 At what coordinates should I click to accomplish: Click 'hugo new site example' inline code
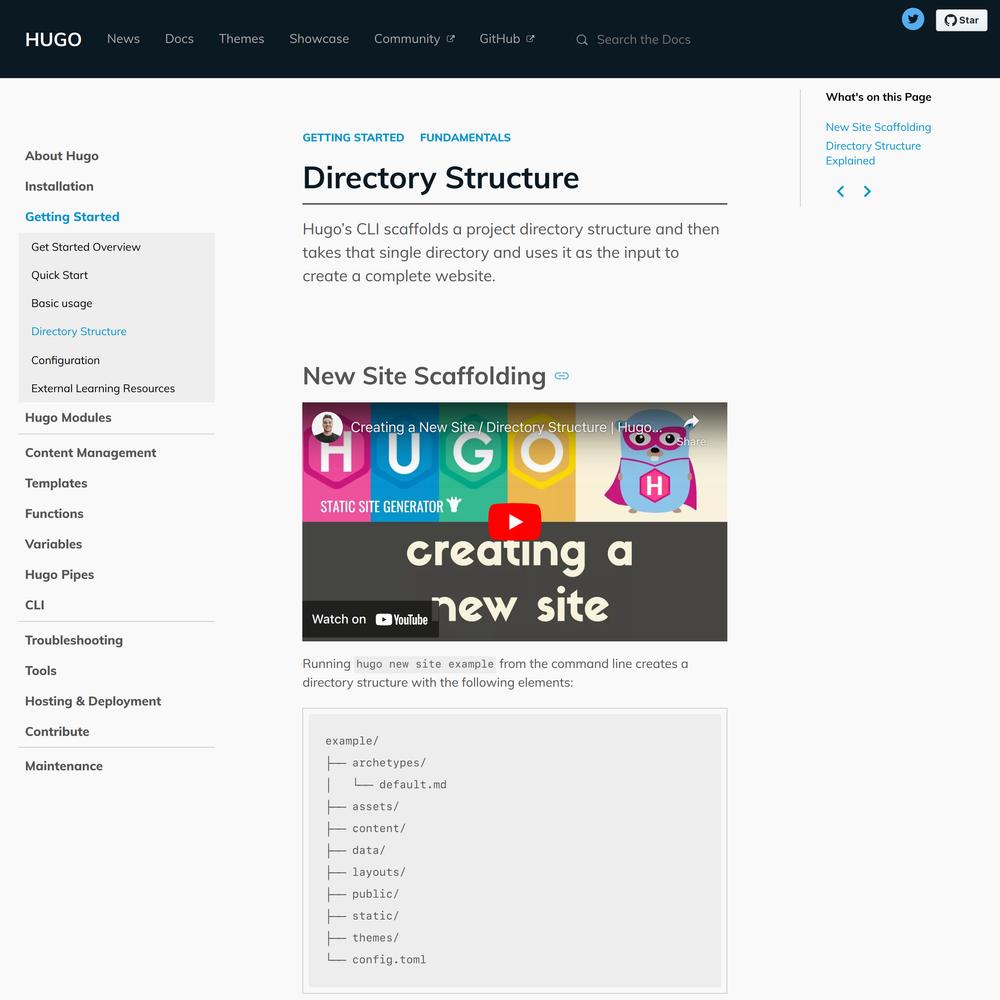(425, 664)
